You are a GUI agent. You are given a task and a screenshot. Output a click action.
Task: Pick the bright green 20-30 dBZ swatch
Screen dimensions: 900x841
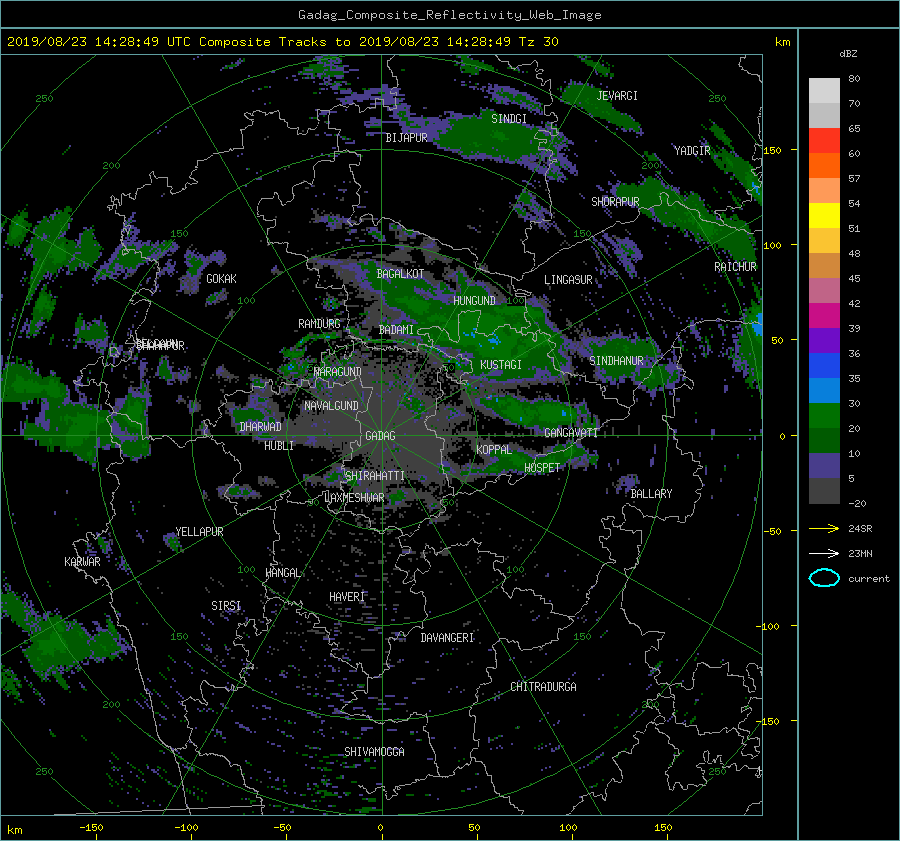824,416
